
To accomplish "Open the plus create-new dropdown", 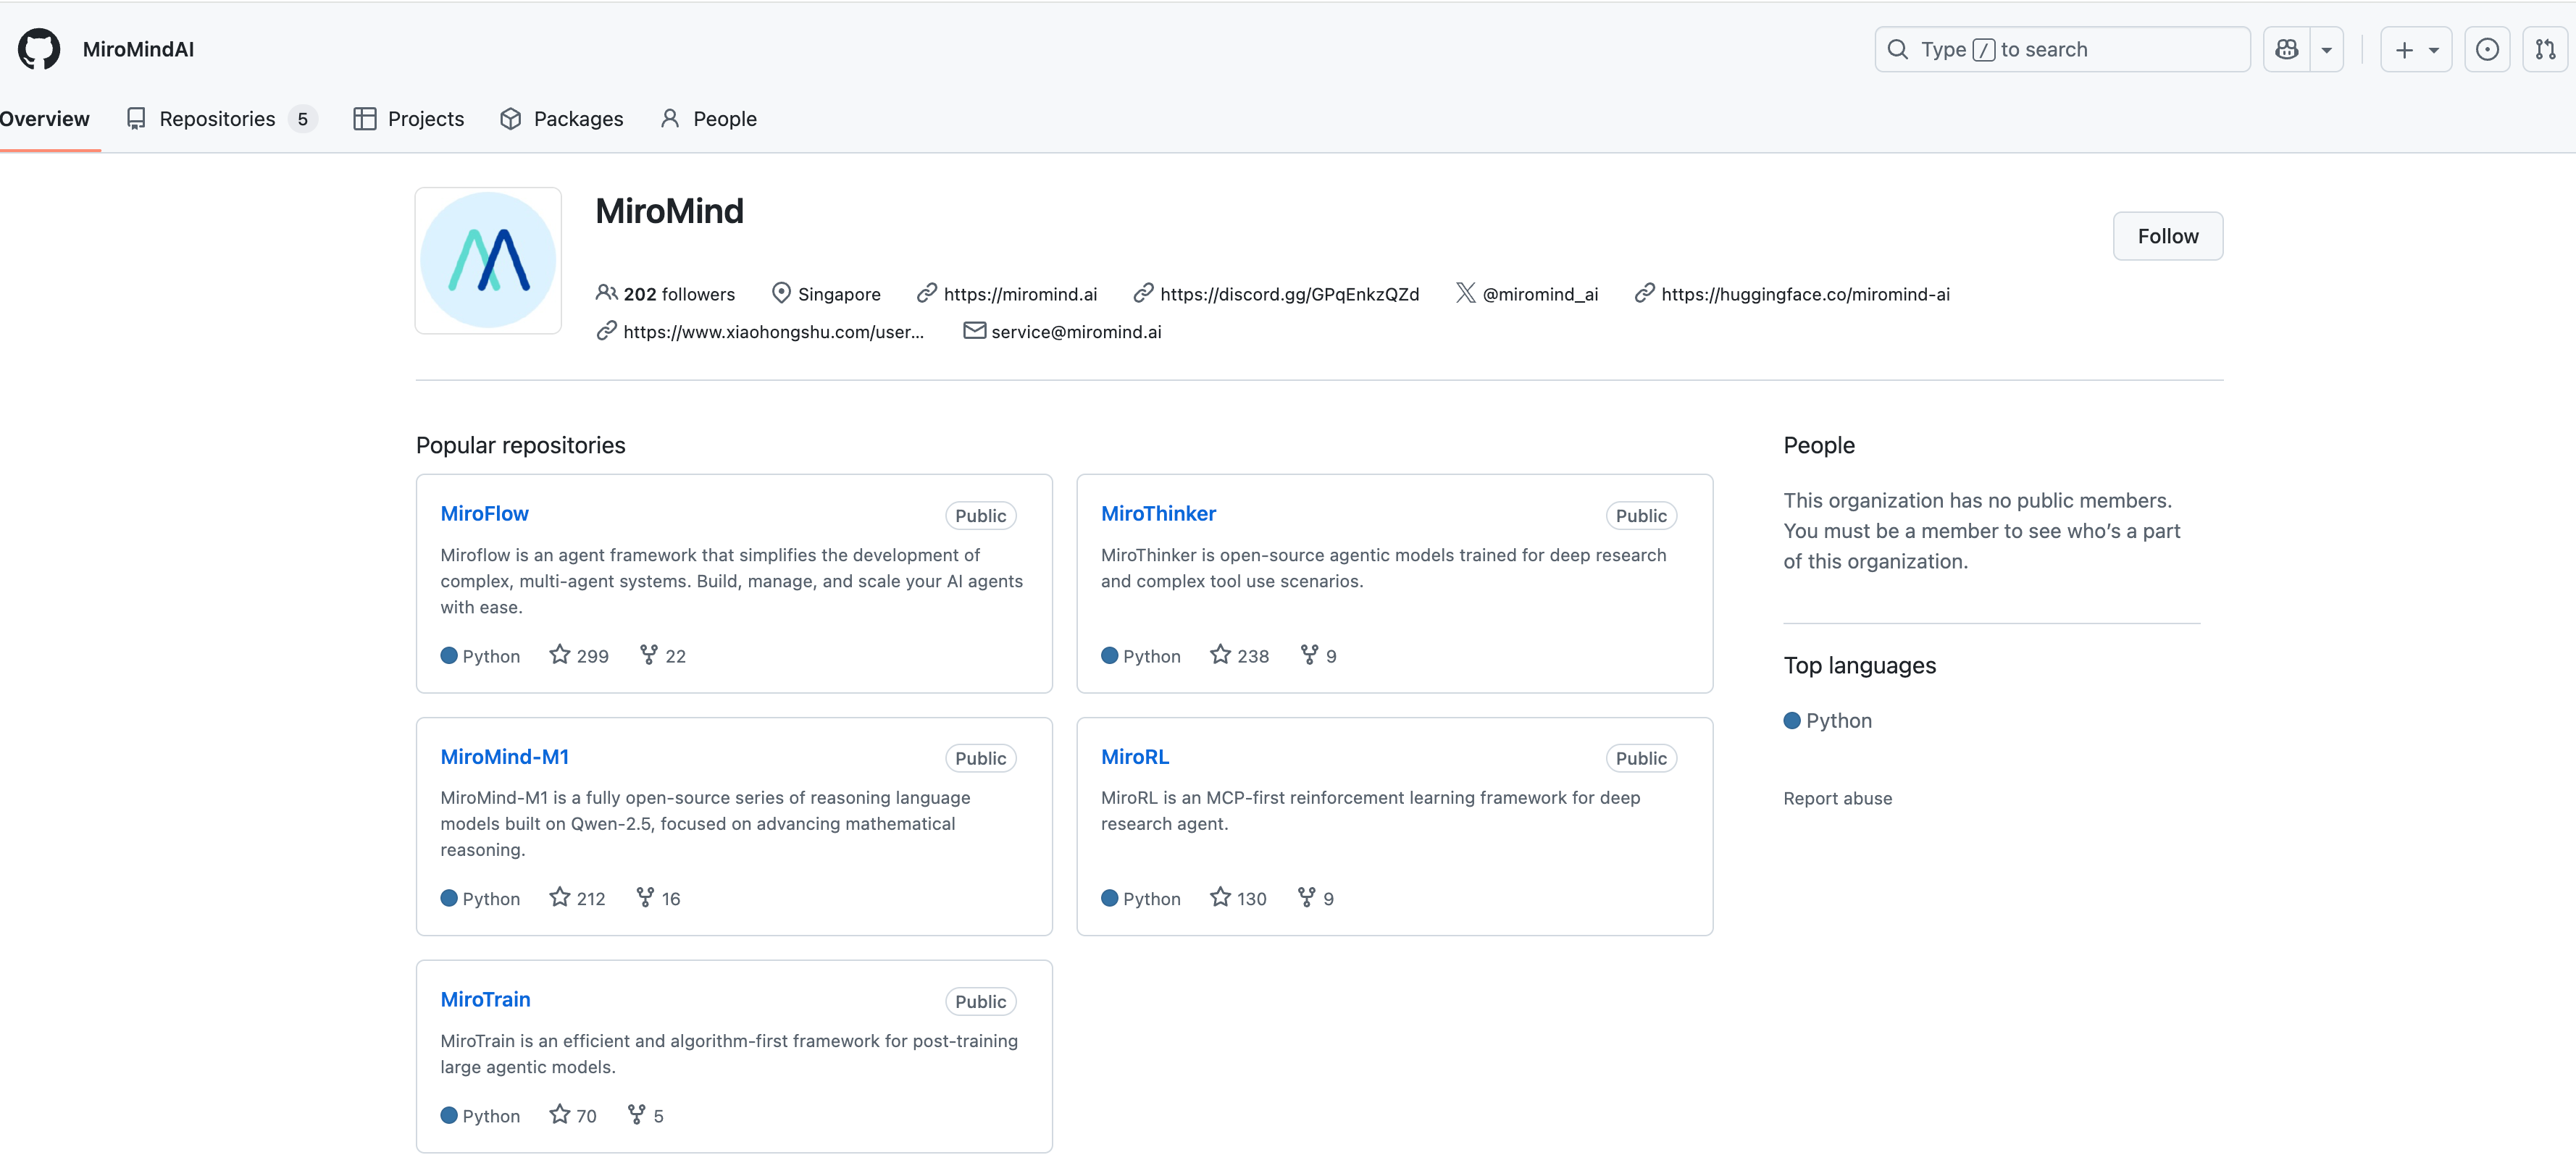I will 2416,49.
